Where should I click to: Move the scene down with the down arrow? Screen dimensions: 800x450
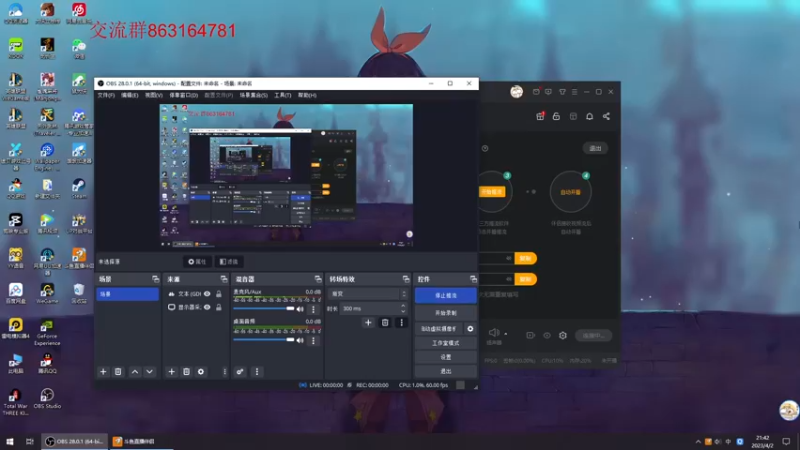(x=149, y=372)
